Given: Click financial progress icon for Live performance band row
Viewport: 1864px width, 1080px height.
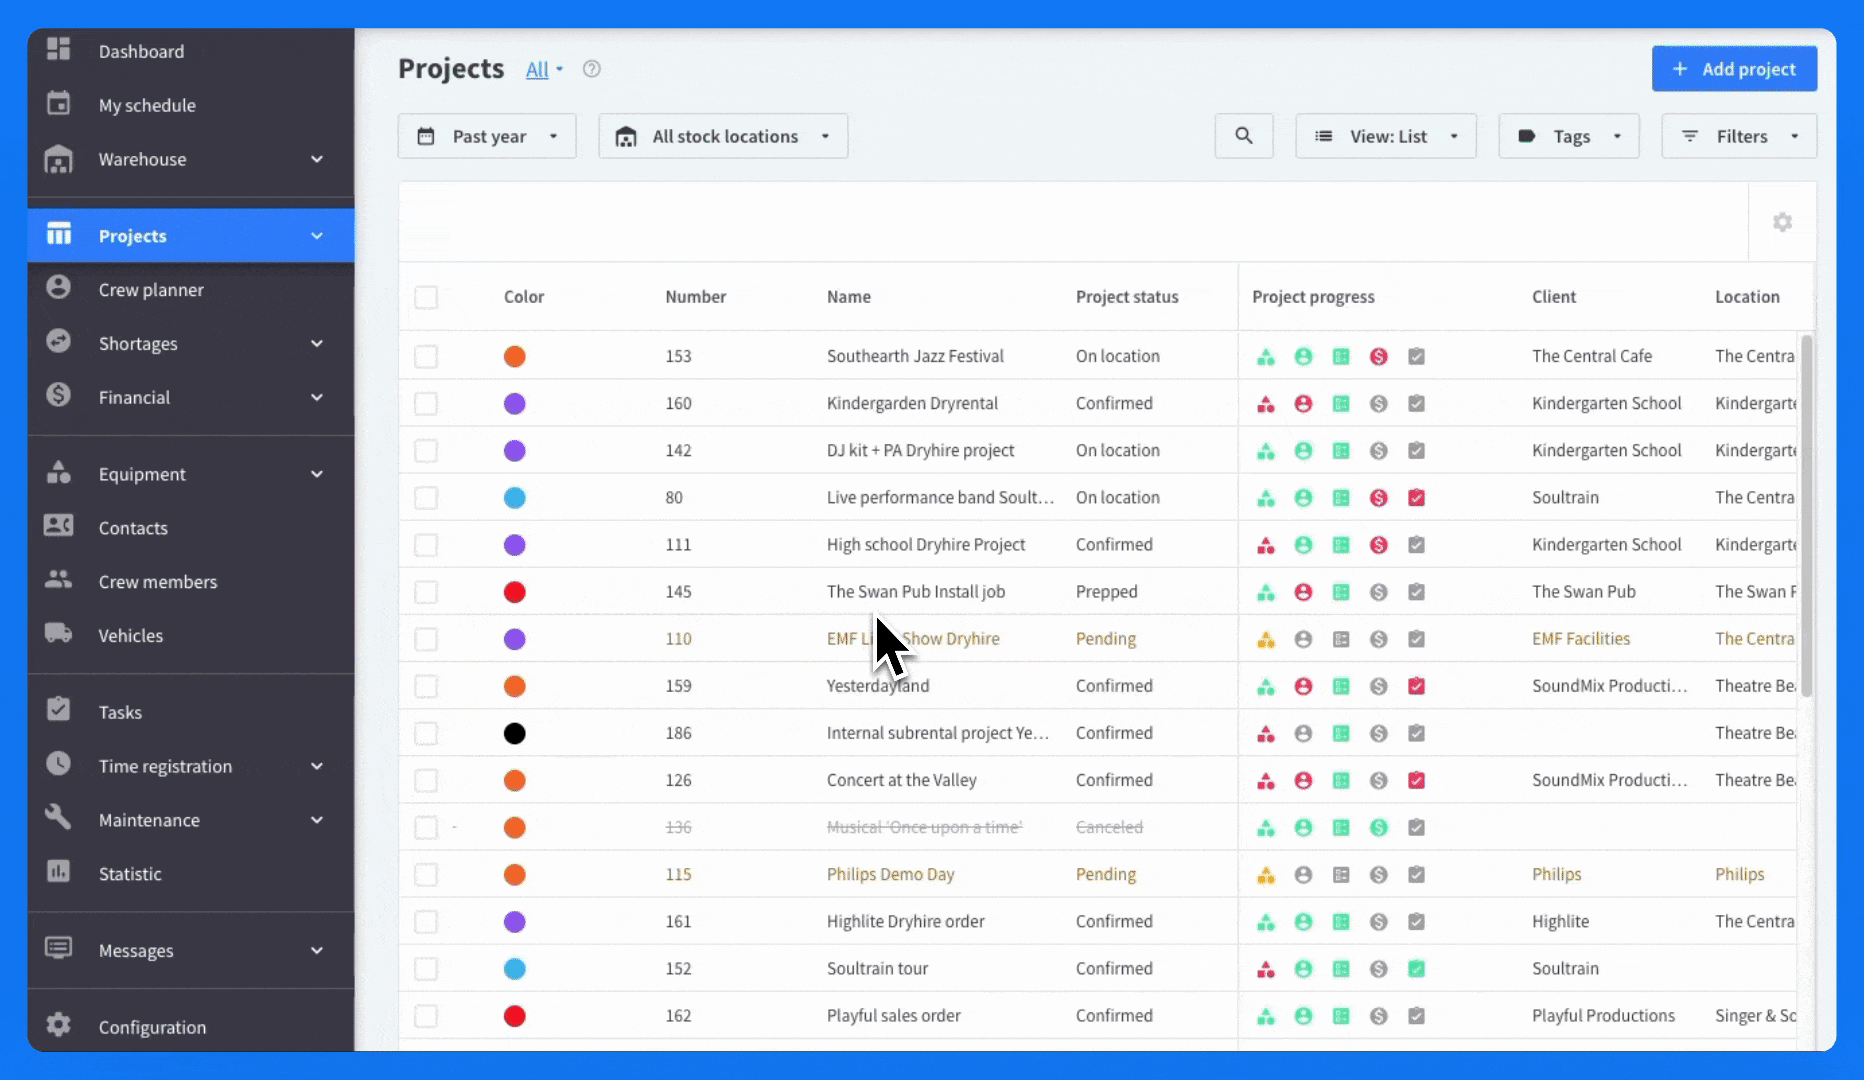Looking at the screenshot, I should [1379, 498].
